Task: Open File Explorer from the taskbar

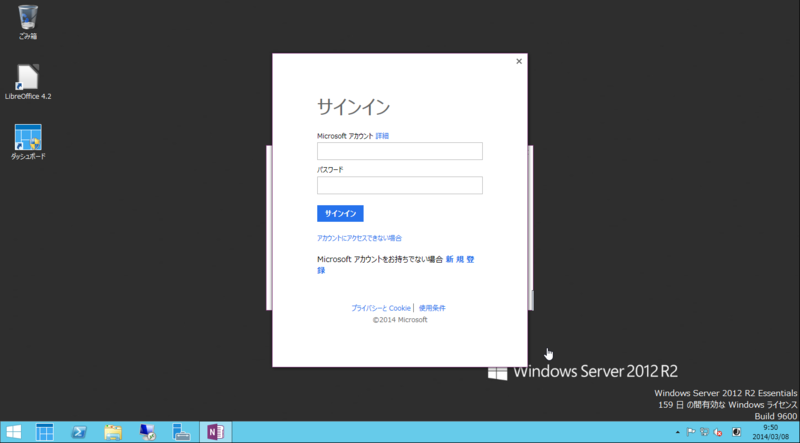Action: [x=113, y=432]
